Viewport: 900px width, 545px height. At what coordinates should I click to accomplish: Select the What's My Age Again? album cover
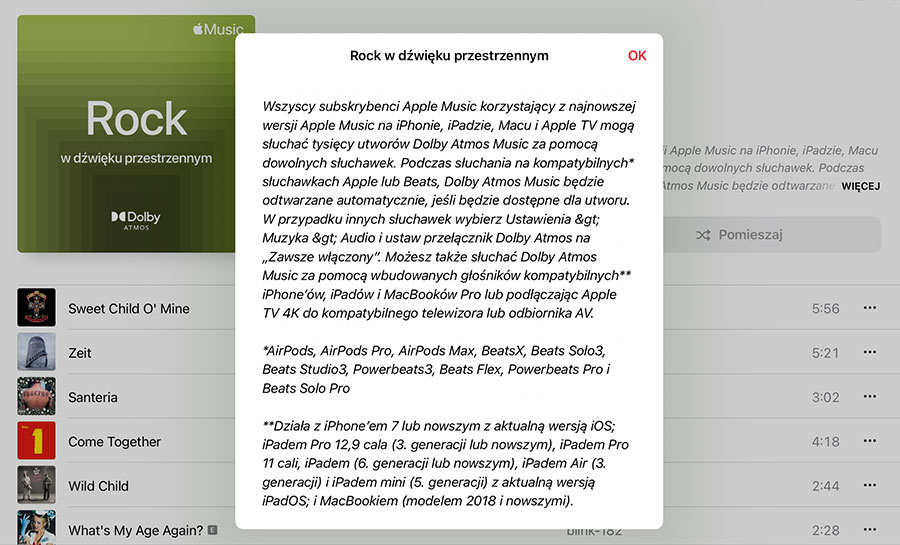point(36,528)
